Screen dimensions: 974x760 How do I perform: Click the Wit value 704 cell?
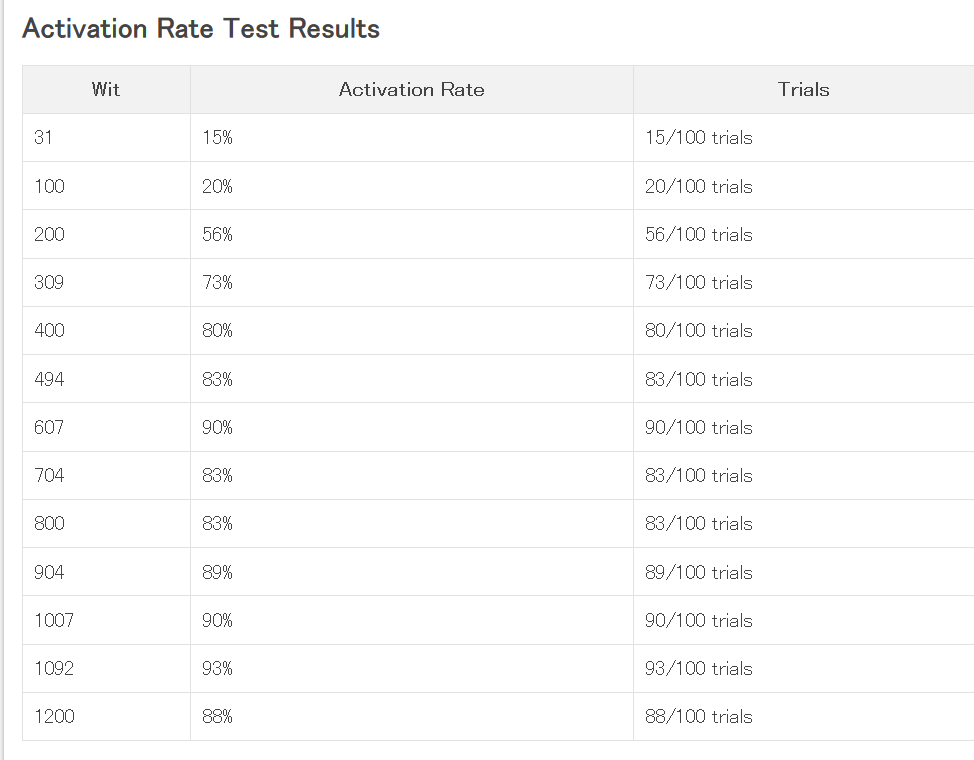pos(106,475)
